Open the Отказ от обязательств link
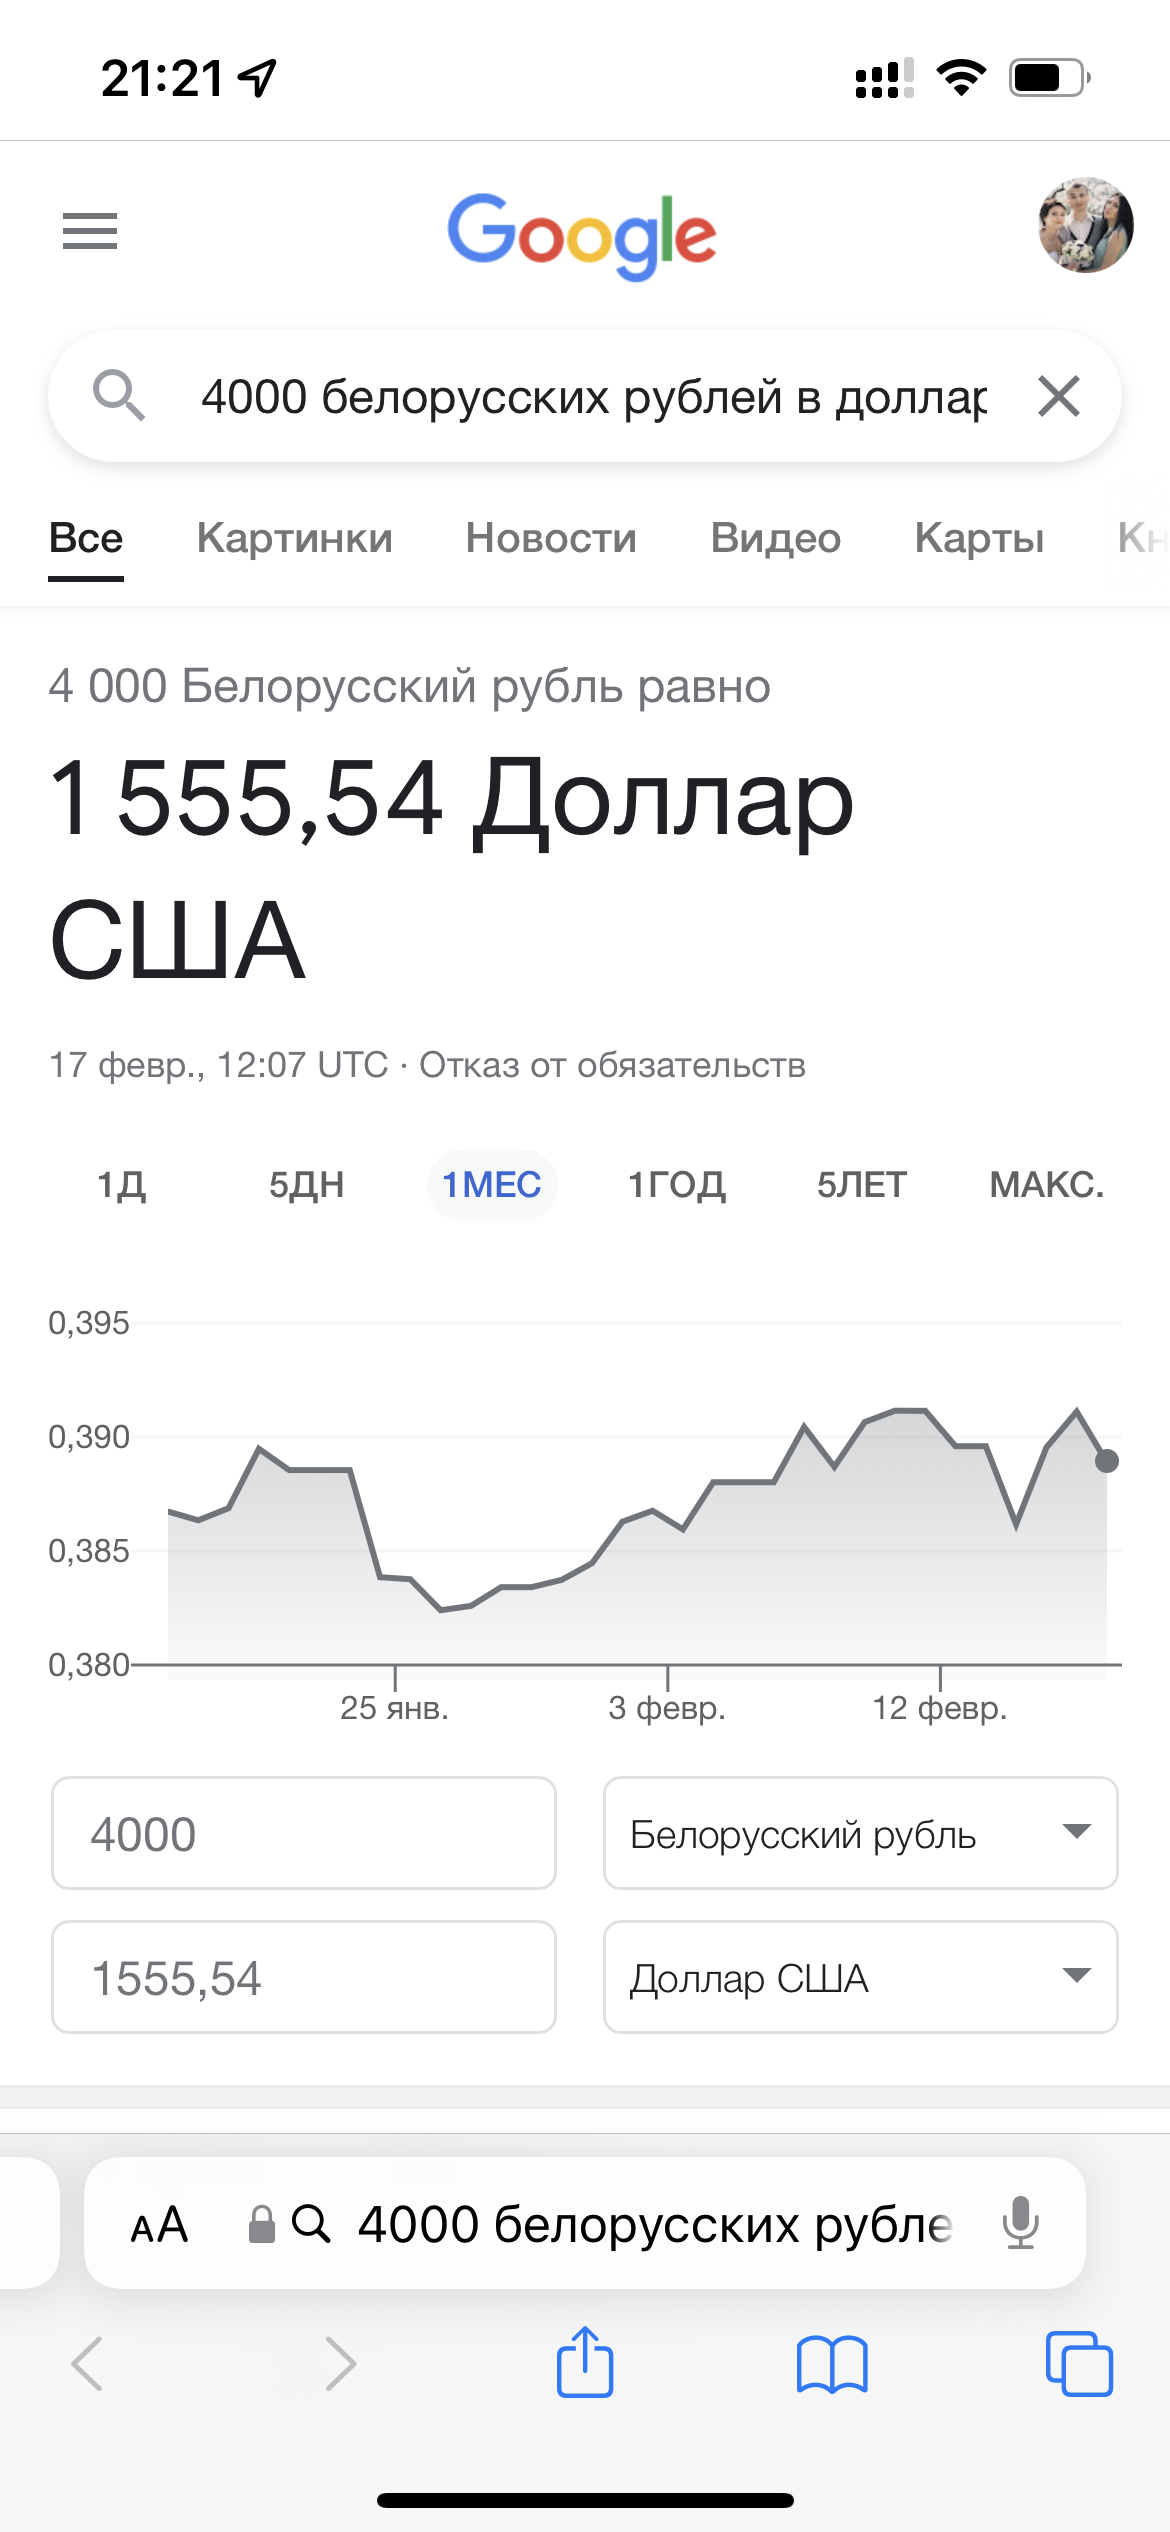The image size is (1170, 2532). [612, 1065]
